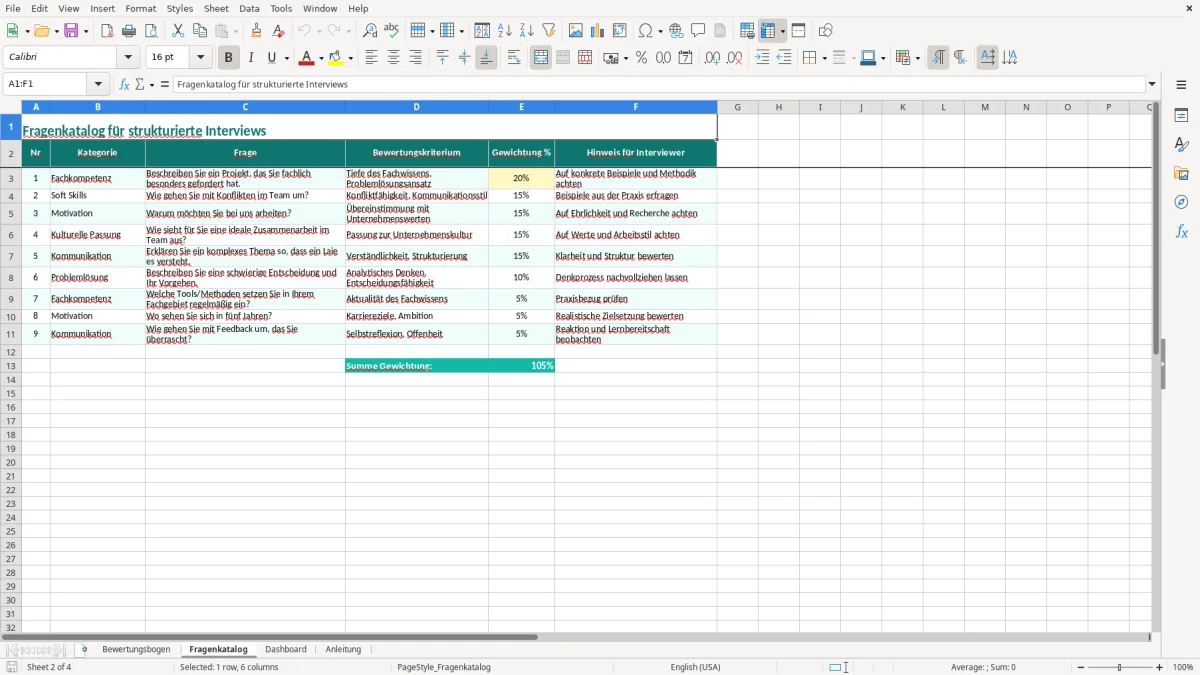1200x675 pixels.
Task: Open the Open-document dropdown arrow
Action: pyautogui.click(x=55, y=31)
